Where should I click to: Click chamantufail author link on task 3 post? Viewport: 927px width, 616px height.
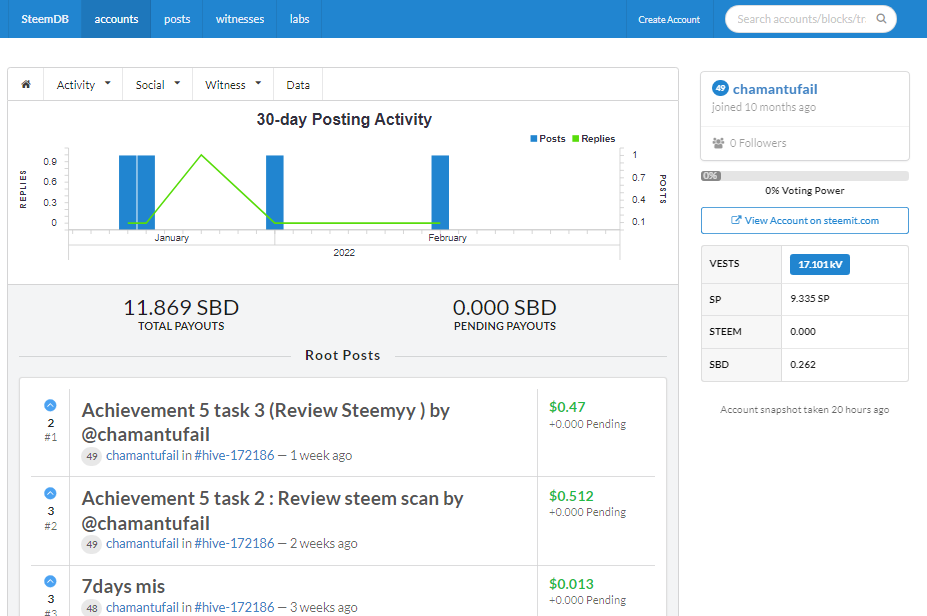click(x=142, y=456)
